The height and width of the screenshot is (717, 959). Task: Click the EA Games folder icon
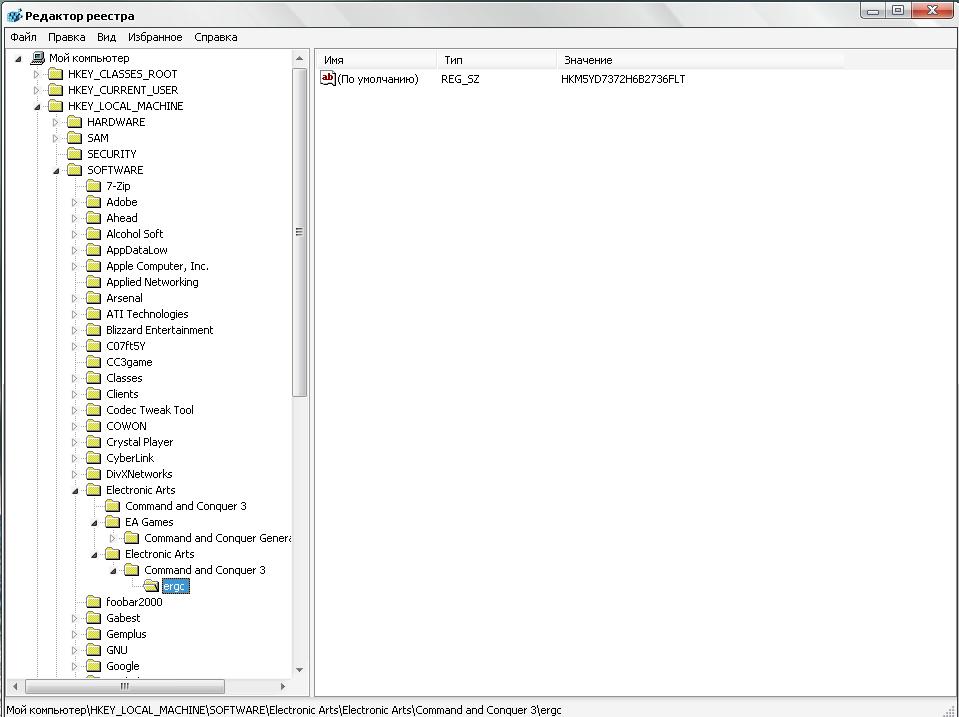(x=113, y=522)
